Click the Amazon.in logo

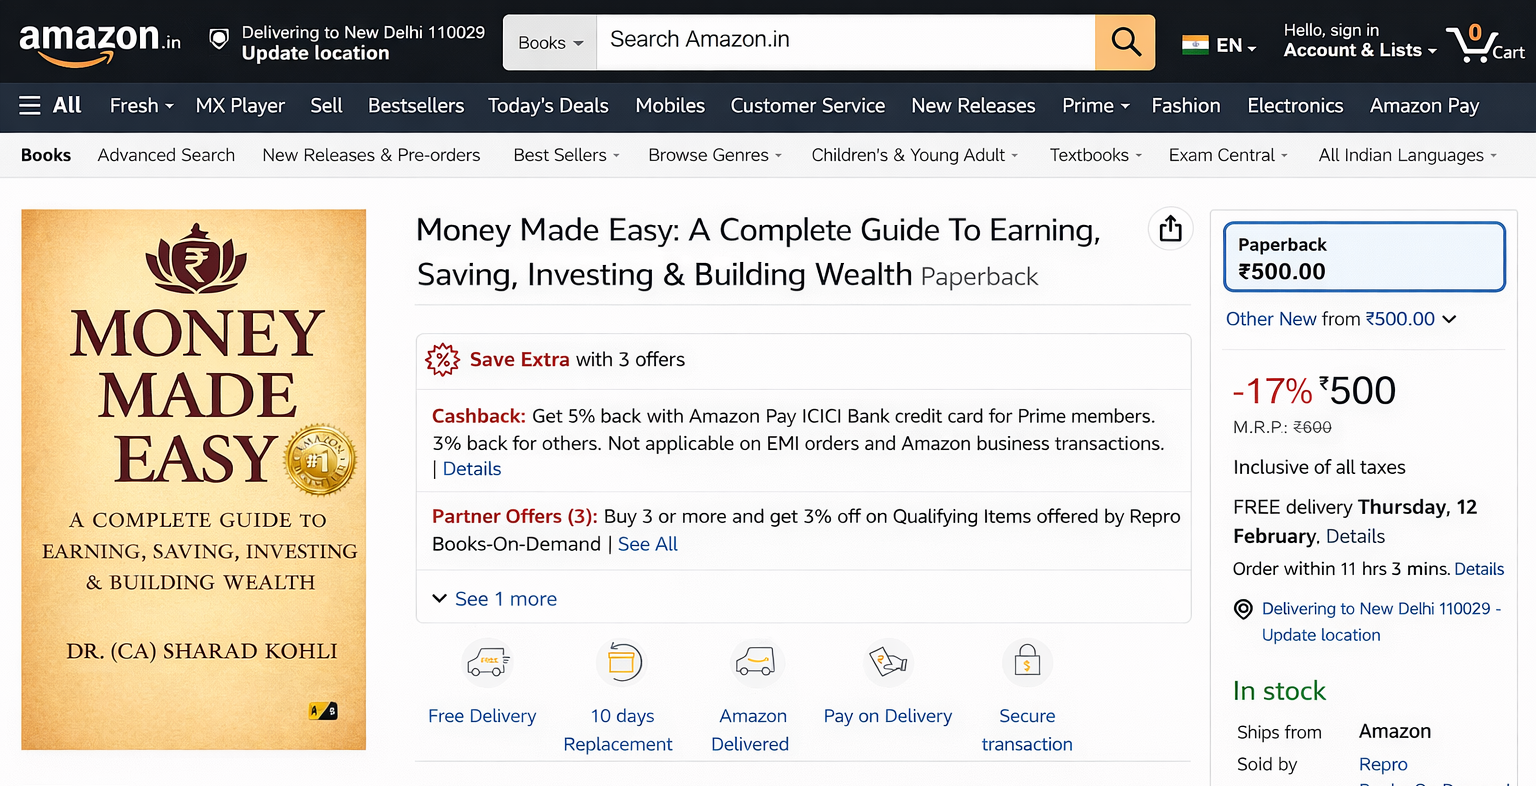pos(99,42)
